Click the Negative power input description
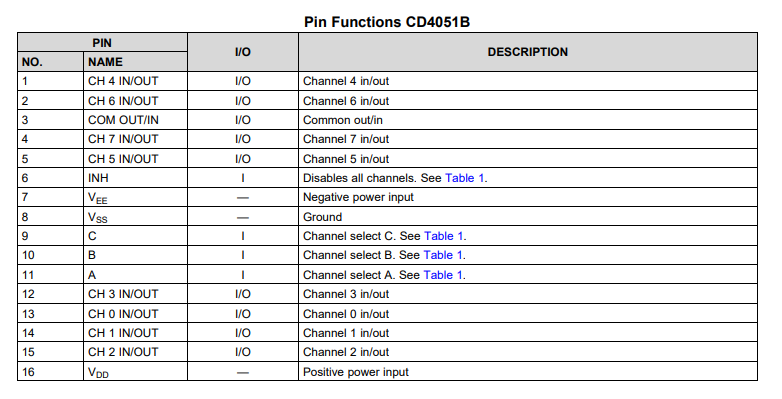 (x=358, y=198)
